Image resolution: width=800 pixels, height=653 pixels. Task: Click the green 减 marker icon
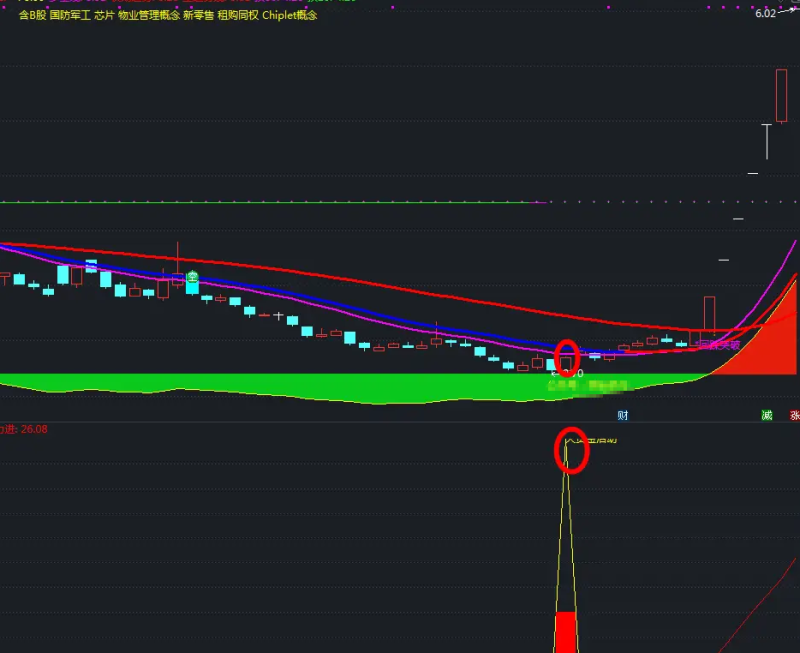766,414
